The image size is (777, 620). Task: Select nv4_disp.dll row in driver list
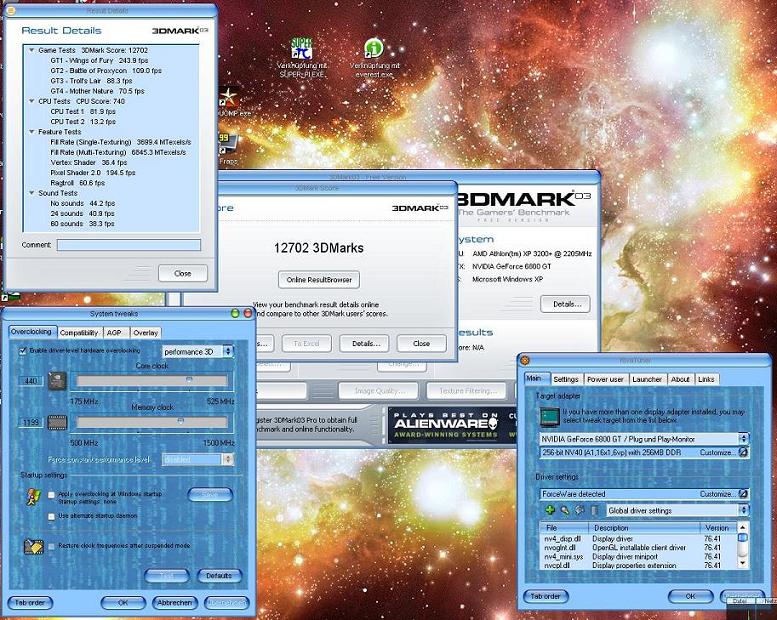(x=638, y=539)
